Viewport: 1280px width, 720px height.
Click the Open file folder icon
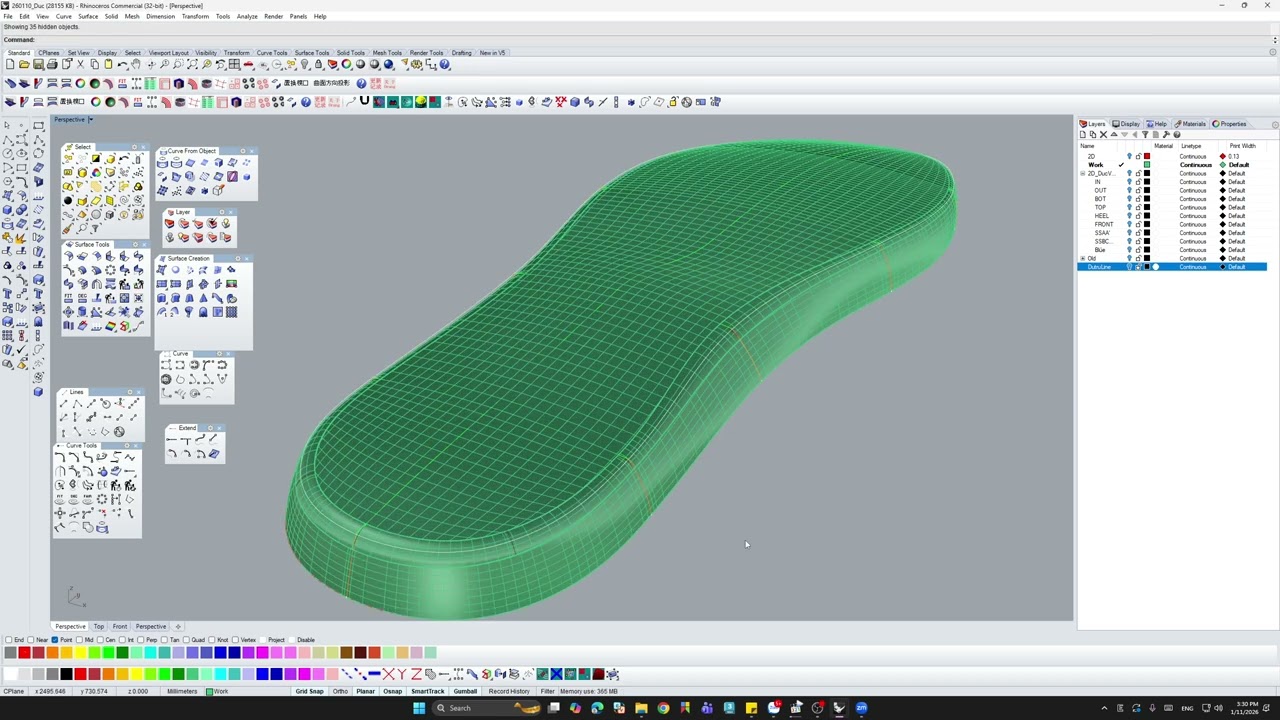pyautogui.click(x=24, y=64)
